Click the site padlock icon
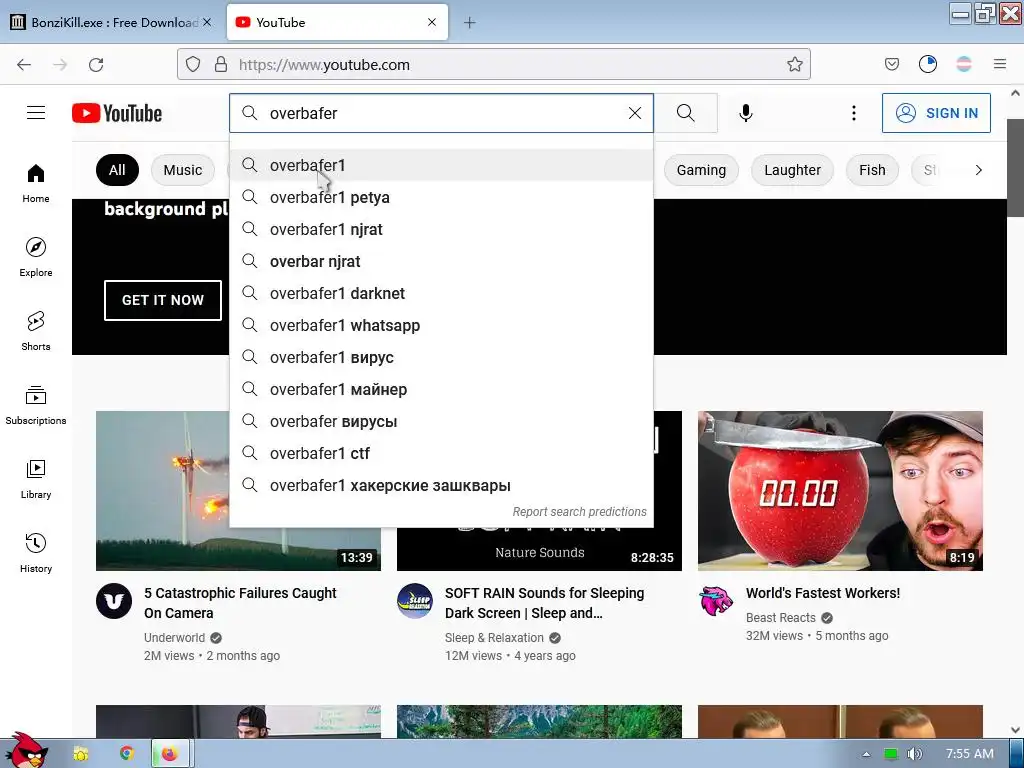This screenshot has height=768, width=1024. click(221, 64)
